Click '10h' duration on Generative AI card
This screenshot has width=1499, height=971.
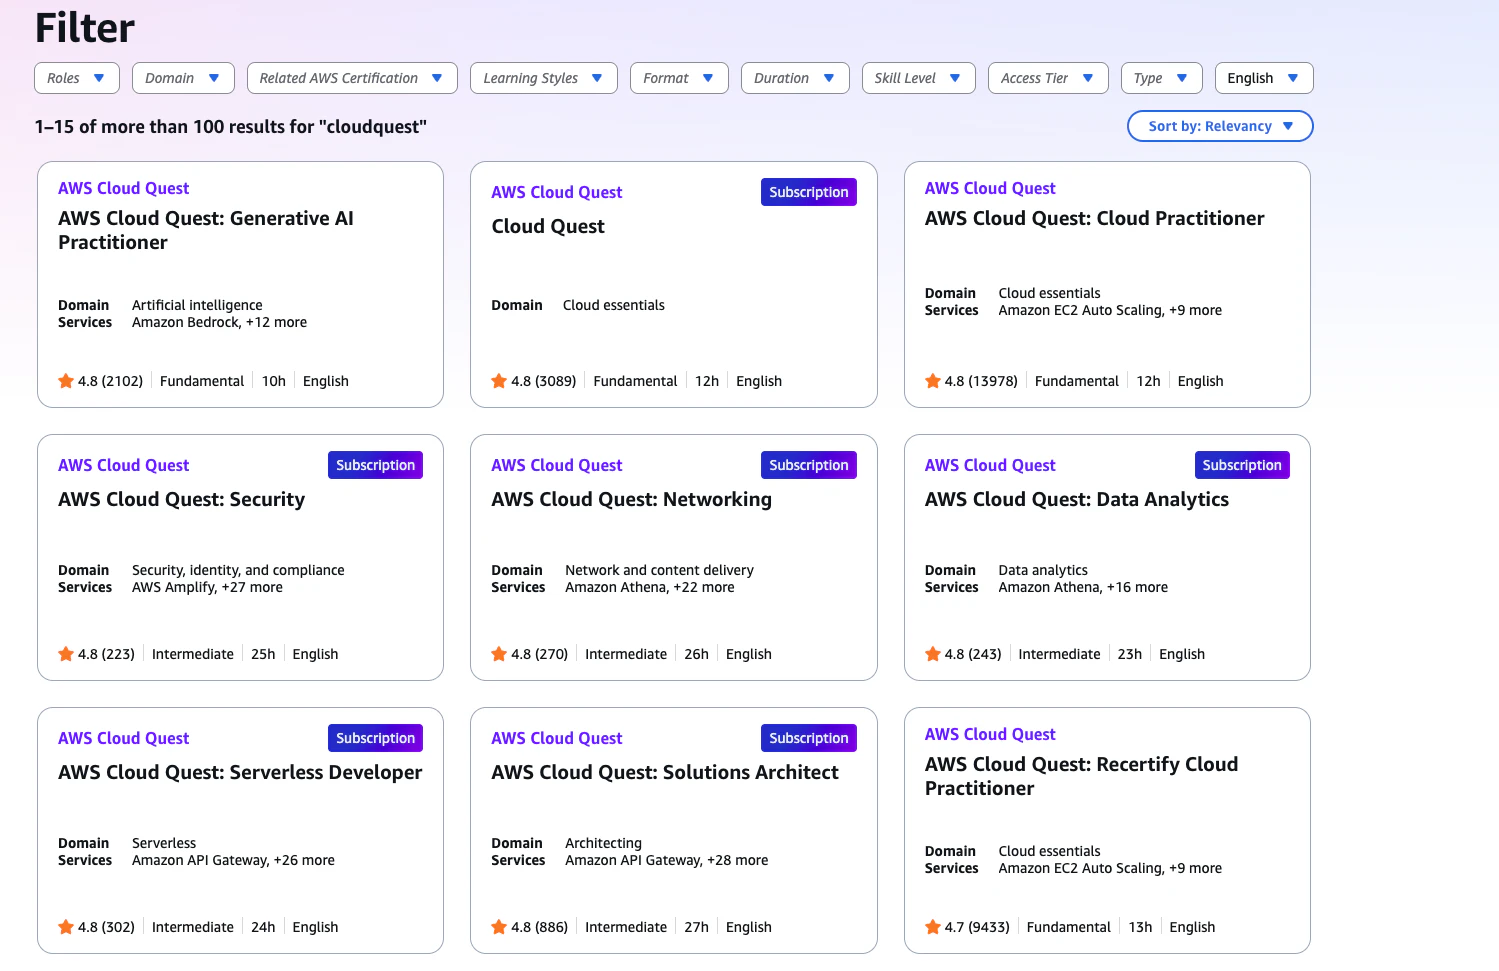(274, 381)
